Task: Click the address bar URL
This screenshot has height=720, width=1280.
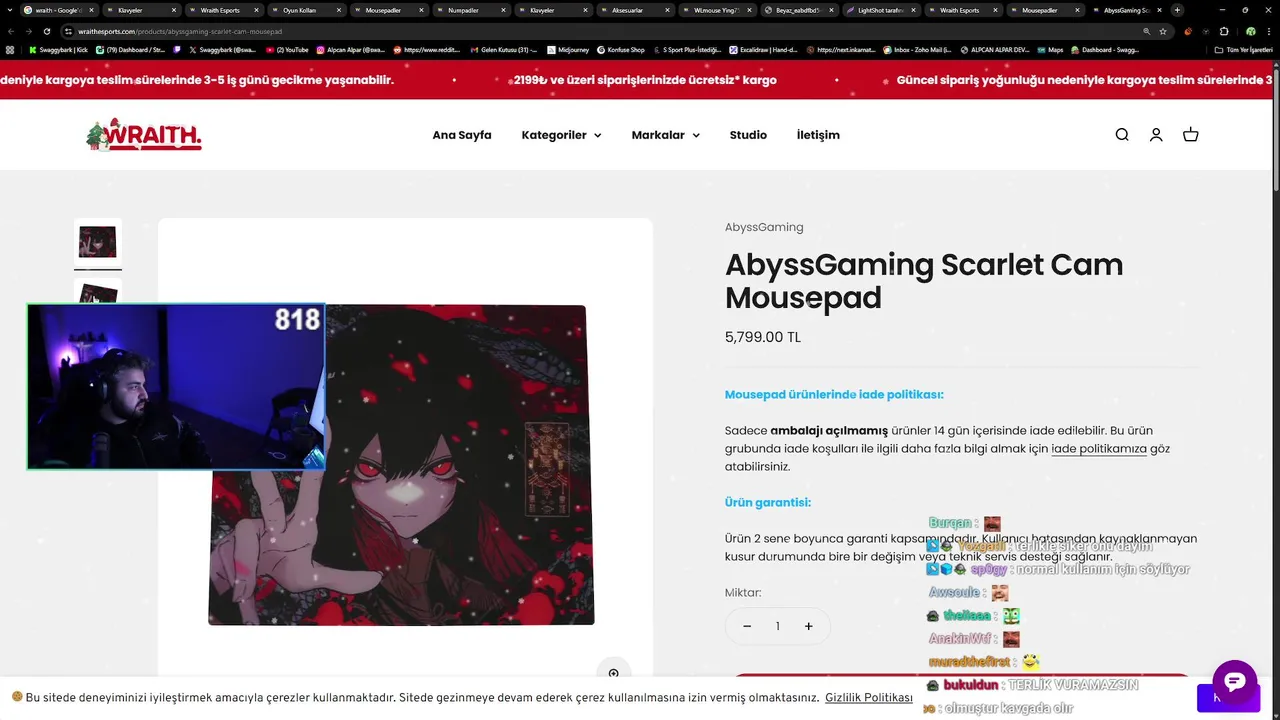Action: [x=180, y=31]
